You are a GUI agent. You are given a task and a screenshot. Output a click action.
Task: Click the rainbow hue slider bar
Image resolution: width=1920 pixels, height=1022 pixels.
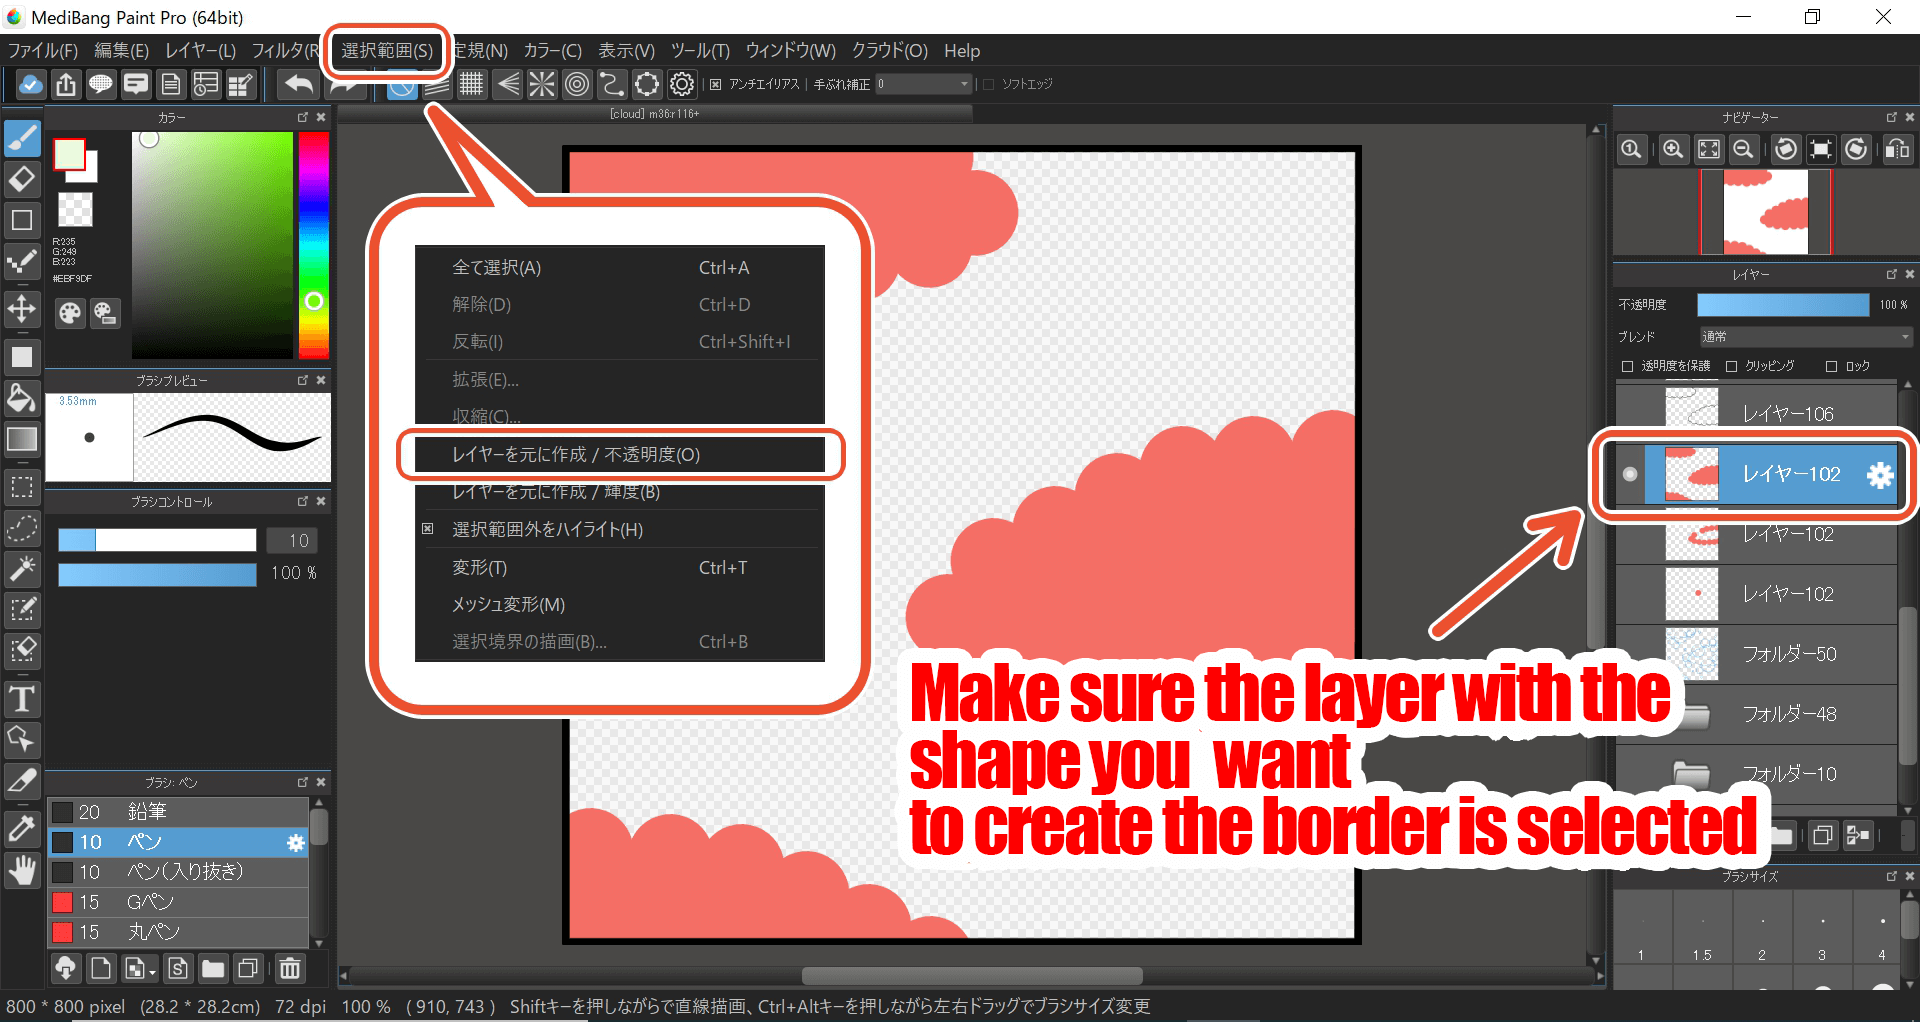point(314,245)
